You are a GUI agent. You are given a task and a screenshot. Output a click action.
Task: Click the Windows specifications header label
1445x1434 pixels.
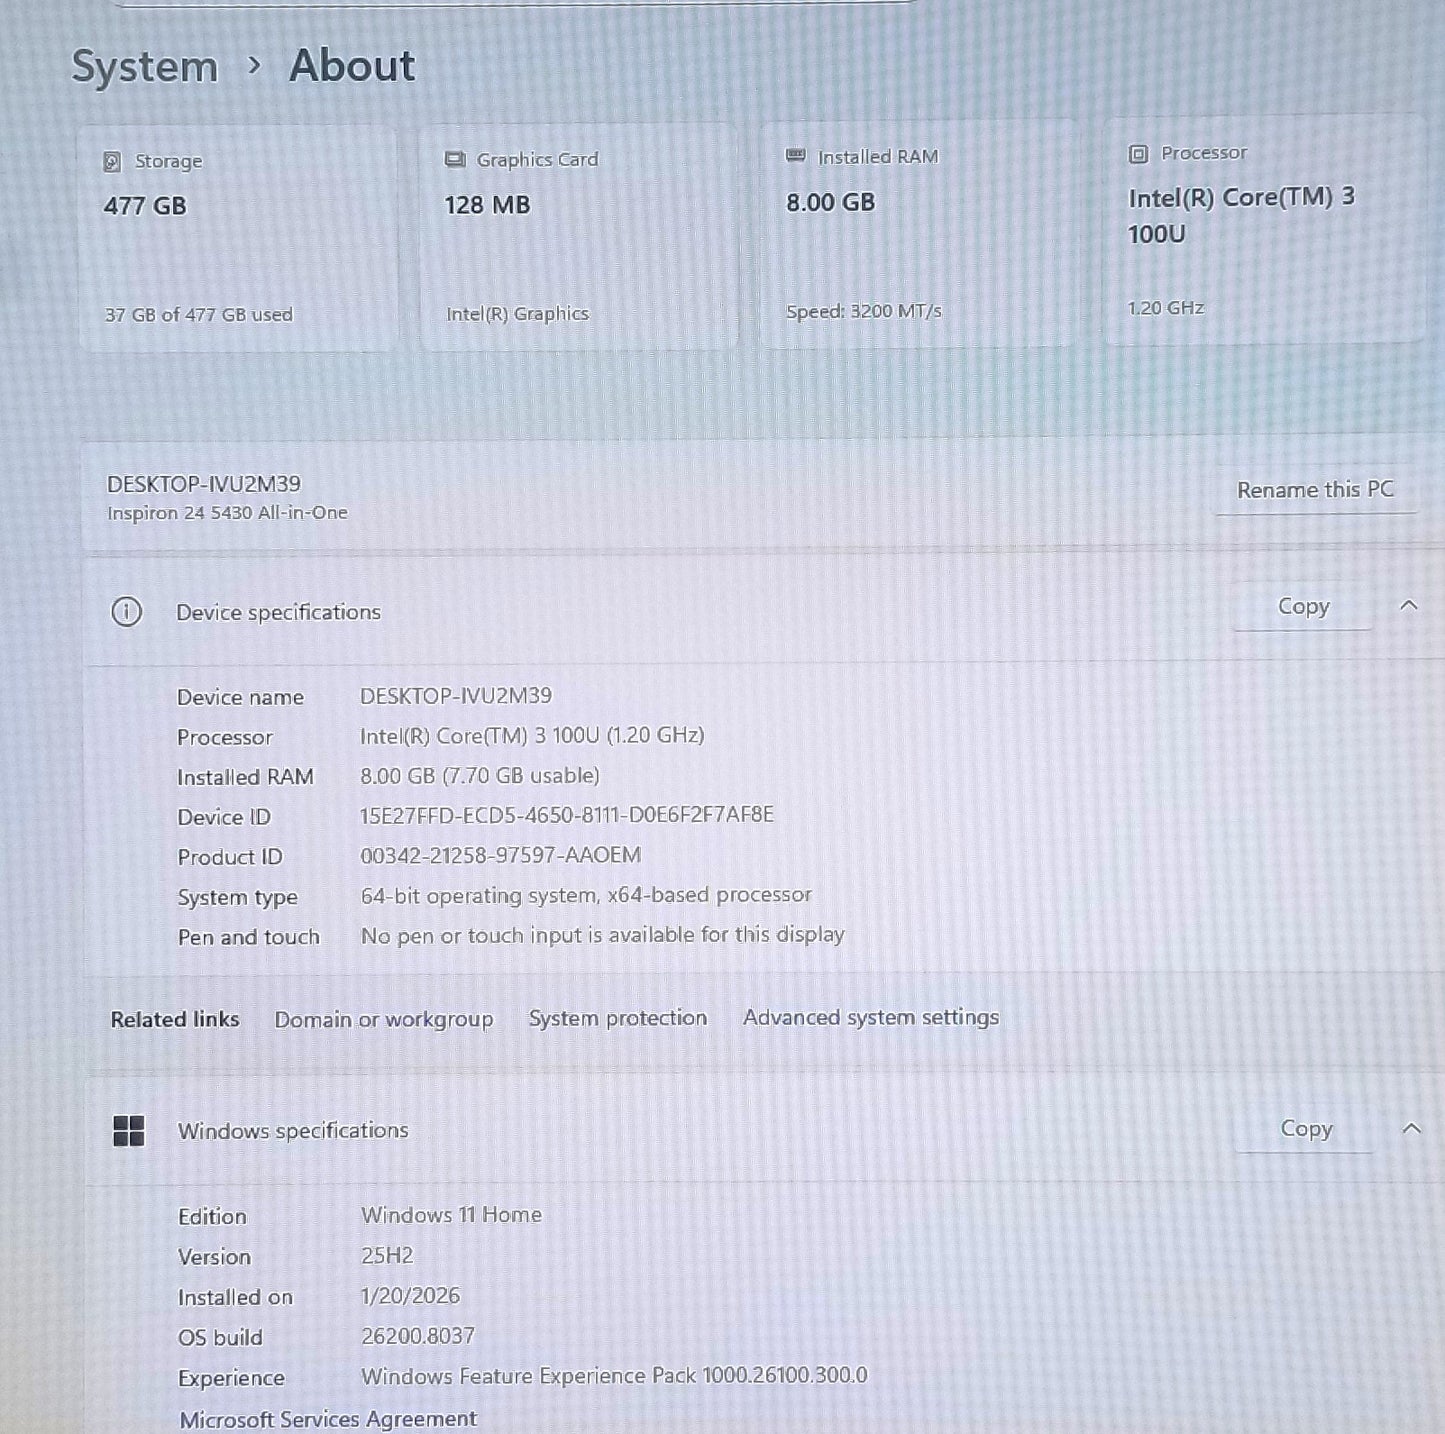pos(293,1131)
